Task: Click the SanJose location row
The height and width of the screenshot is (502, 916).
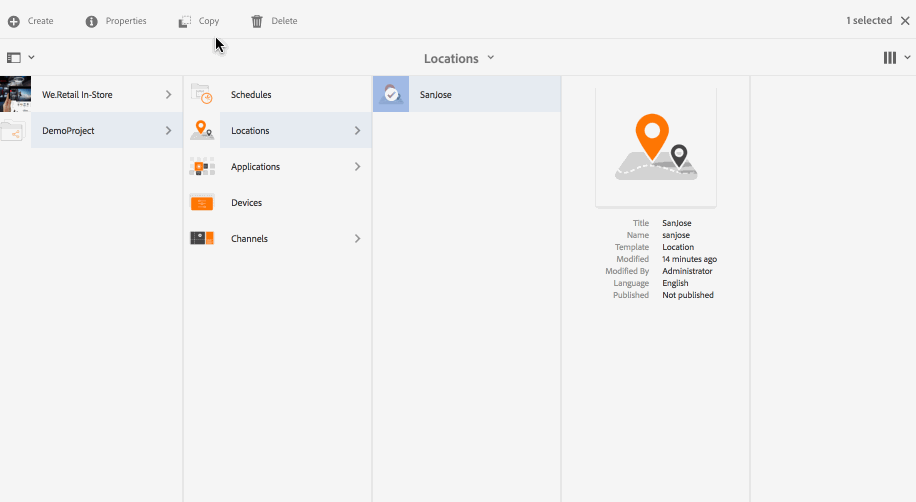Action: pyautogui.click(x=467, y=94)
